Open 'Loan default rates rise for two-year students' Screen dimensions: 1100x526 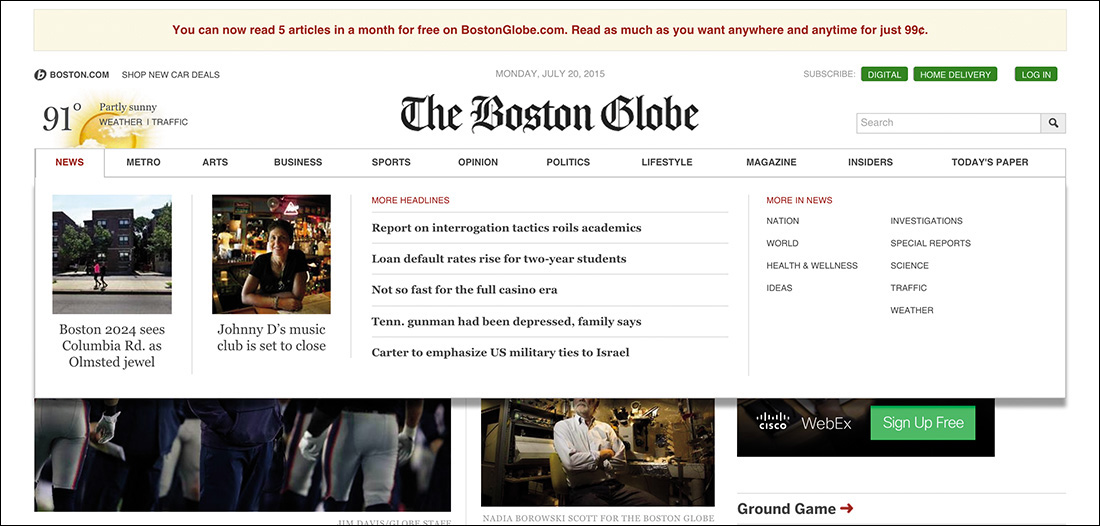coord(499,259)
